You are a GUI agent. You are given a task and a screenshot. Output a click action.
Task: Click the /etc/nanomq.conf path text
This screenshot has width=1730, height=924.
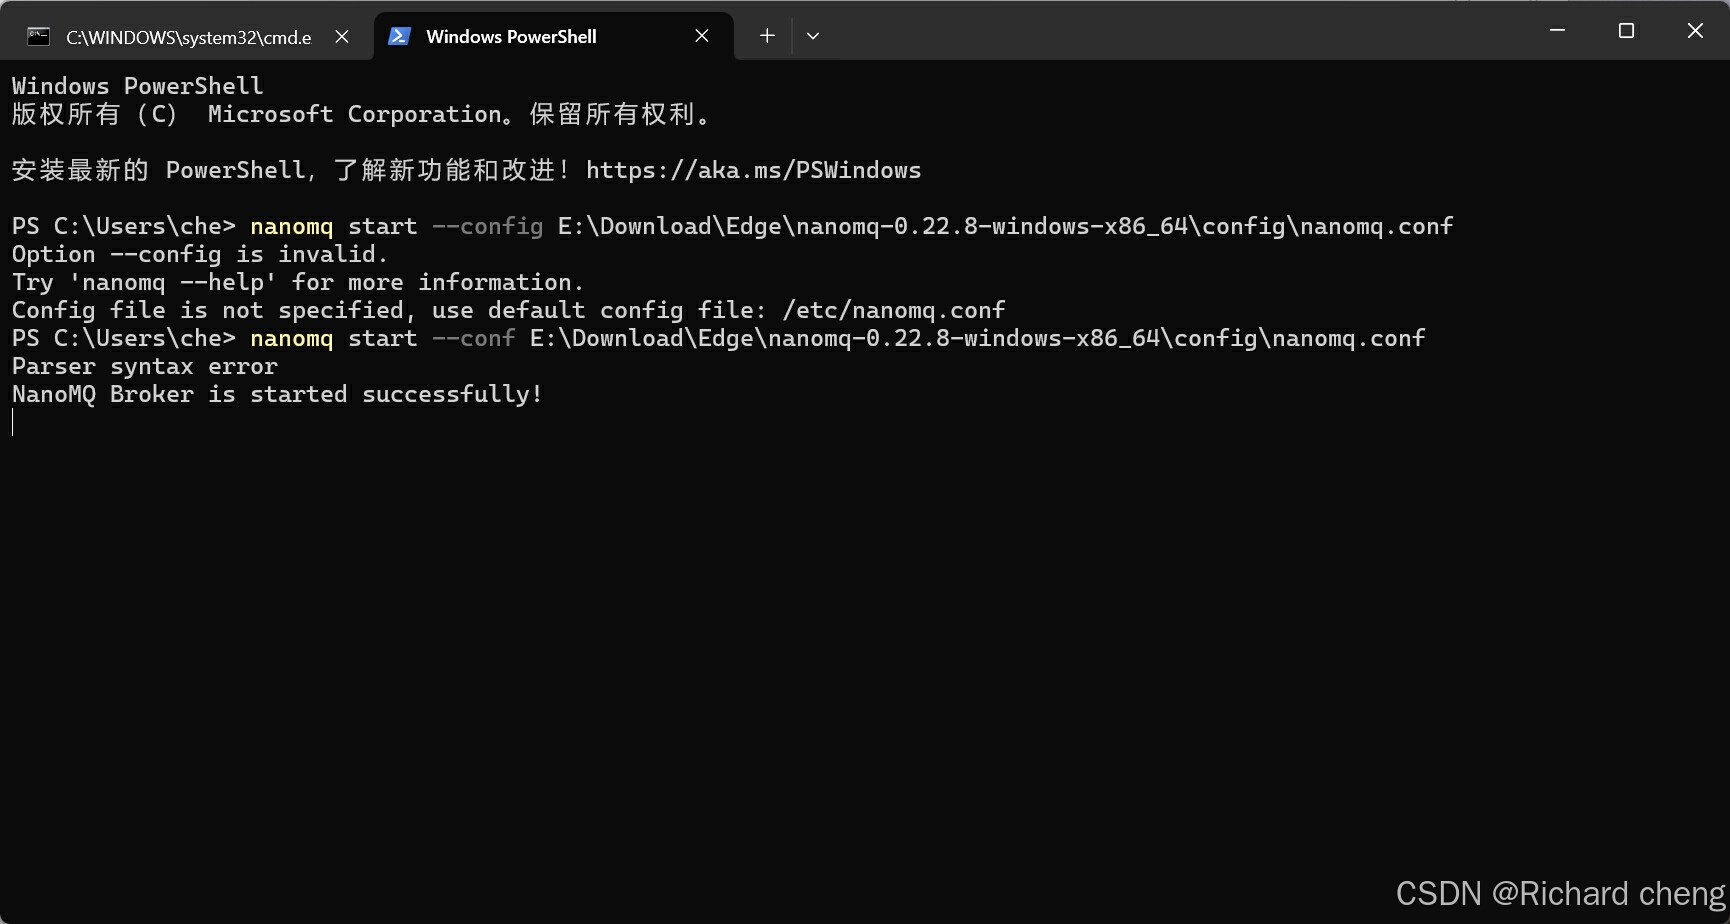pyautogui.click(x=893, y=311)
